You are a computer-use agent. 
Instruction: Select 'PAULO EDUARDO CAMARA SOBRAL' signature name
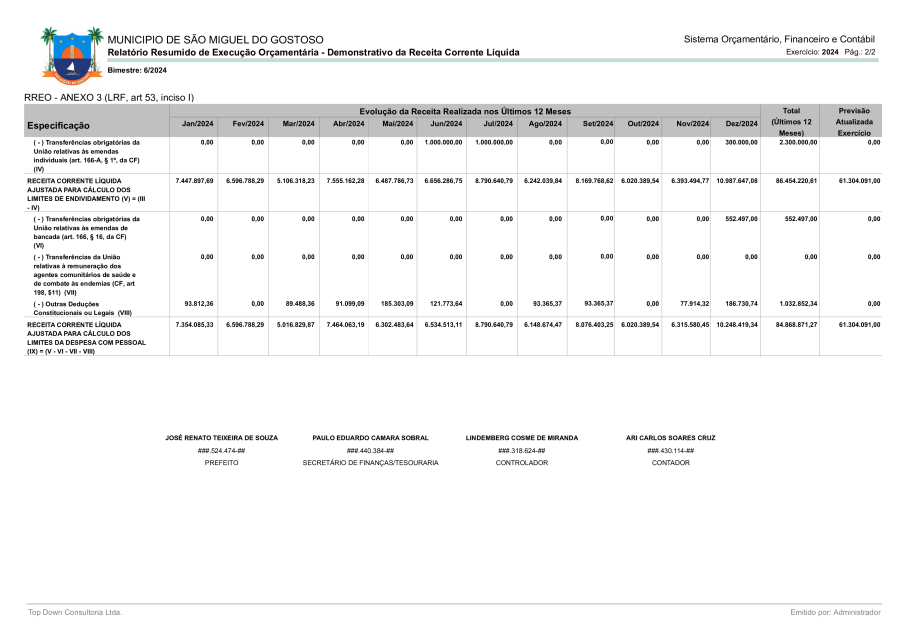370,438
